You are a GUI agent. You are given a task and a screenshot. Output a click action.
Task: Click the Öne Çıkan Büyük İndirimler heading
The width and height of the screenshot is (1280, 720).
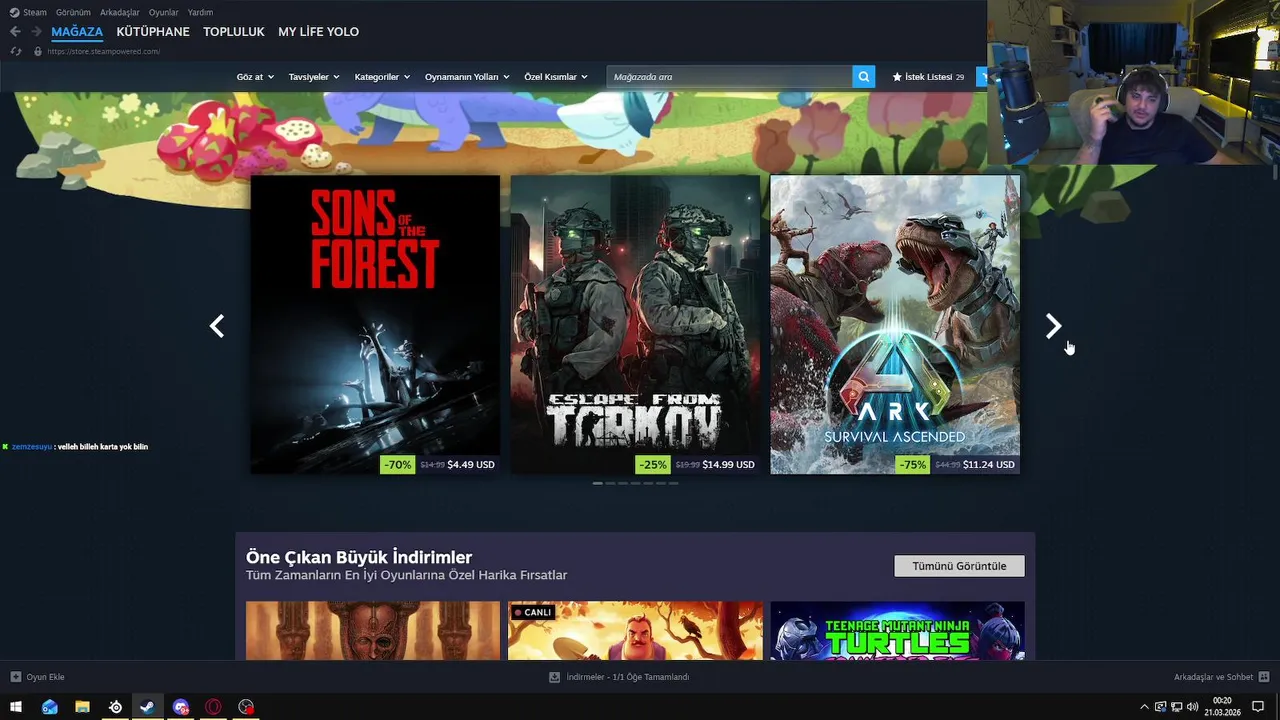[359, 557]
